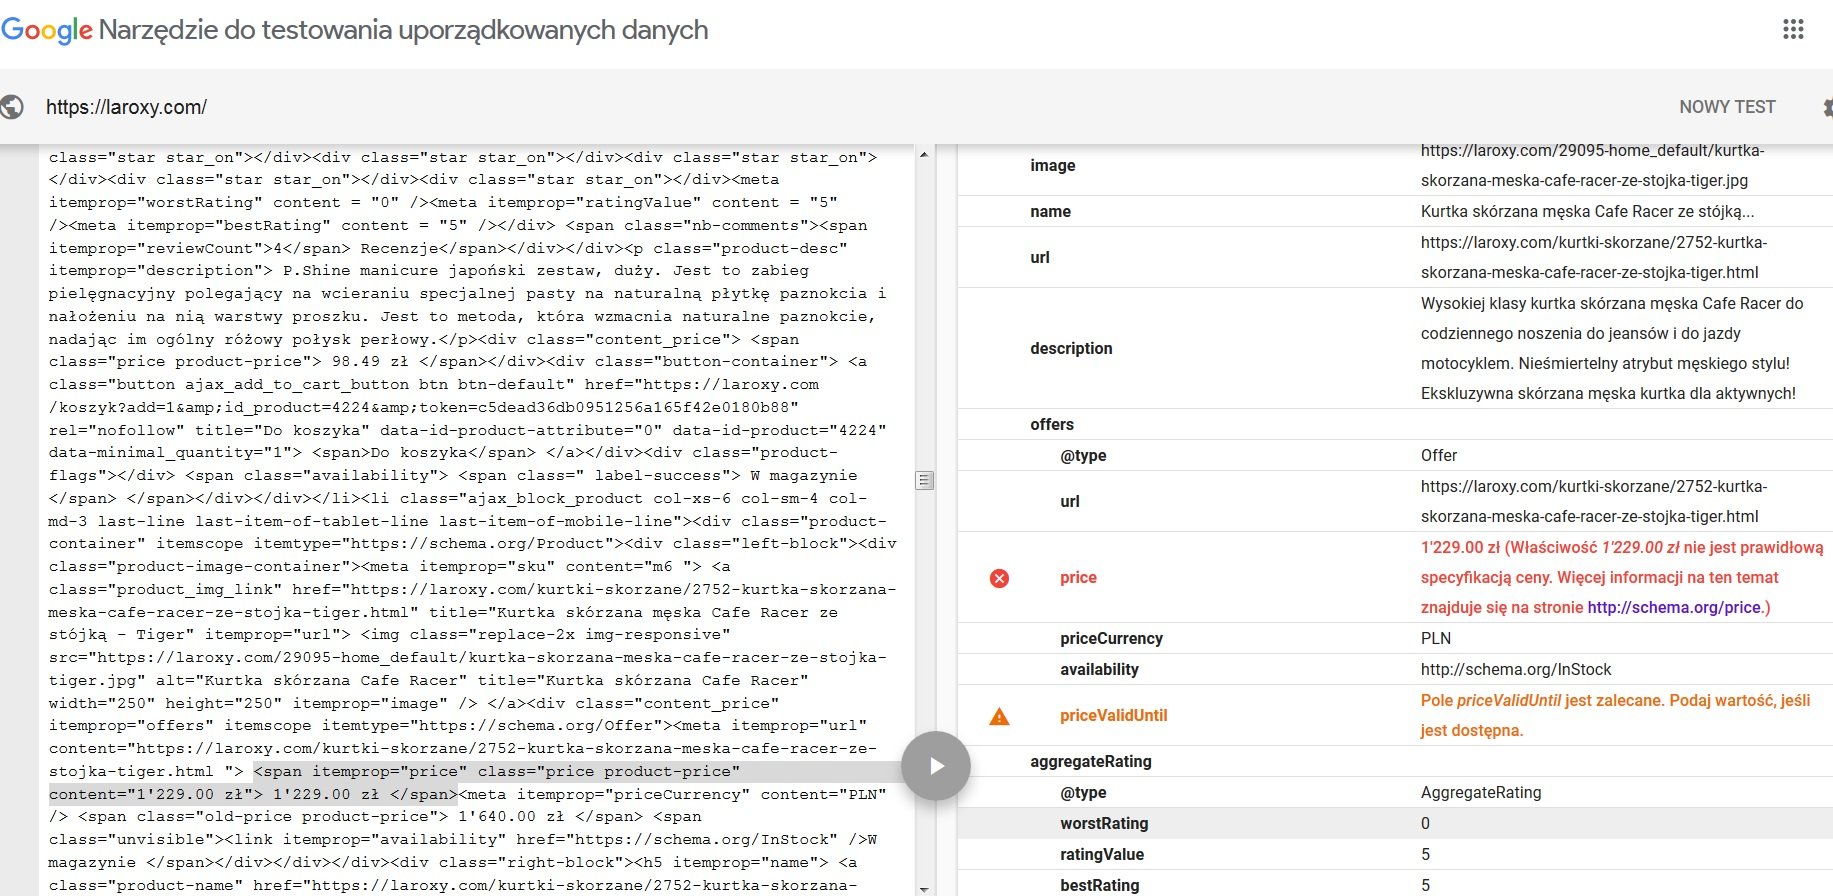
Task: Select the offers section label
Action: tap(1052, 425)
